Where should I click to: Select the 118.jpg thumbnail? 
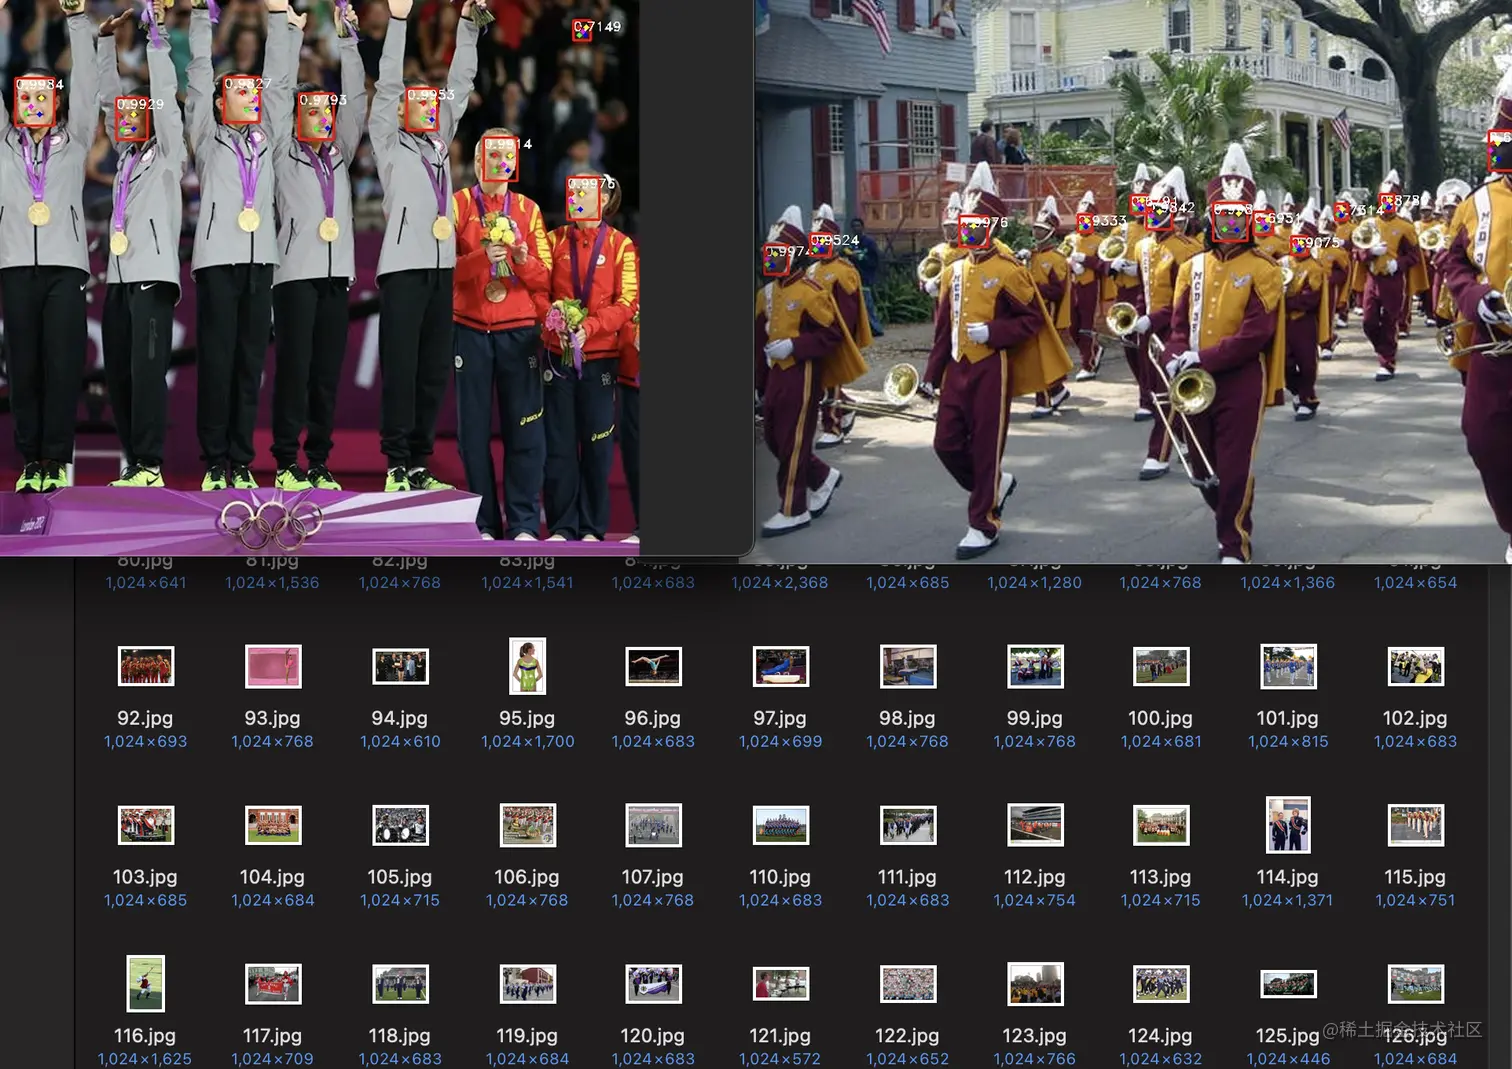[400, 984]
